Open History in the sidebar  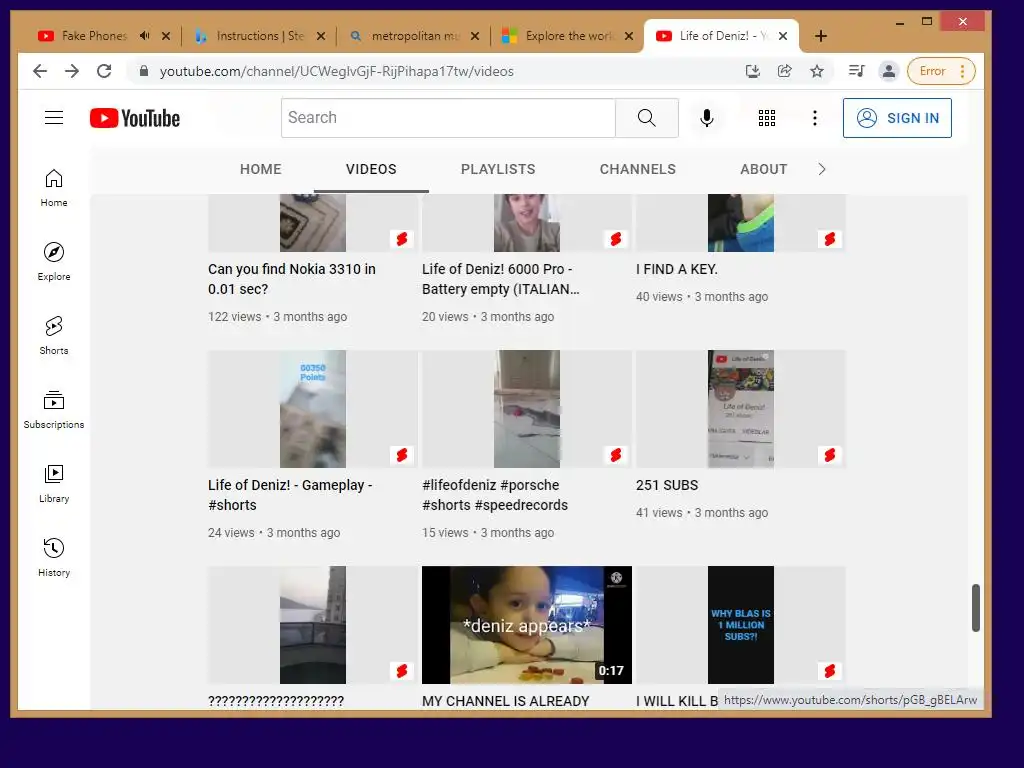pos(54,557)
